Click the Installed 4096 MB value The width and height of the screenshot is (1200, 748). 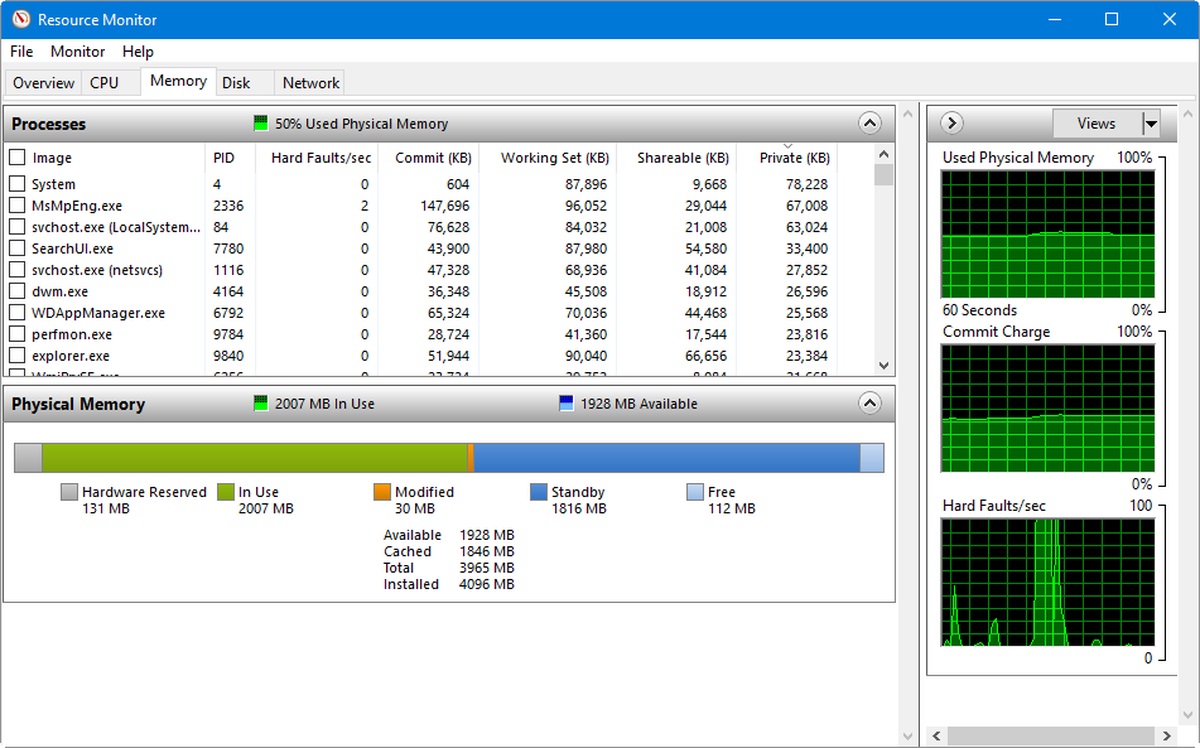click(487, 584)
